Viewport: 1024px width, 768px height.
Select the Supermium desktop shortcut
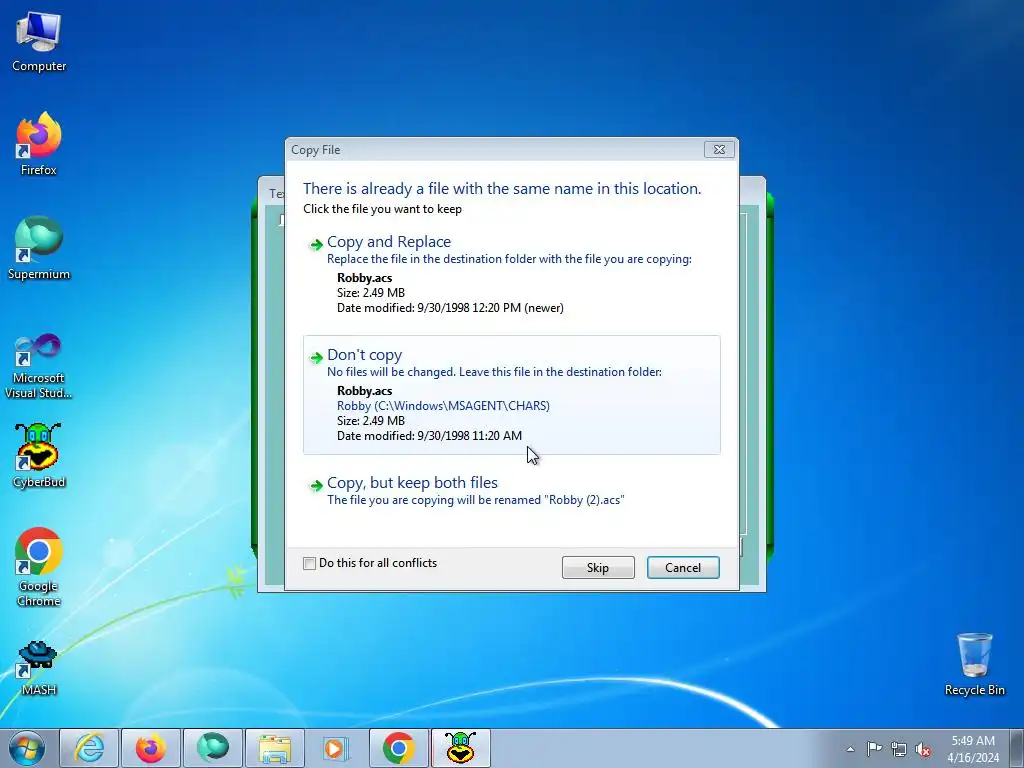click(39, 248)
